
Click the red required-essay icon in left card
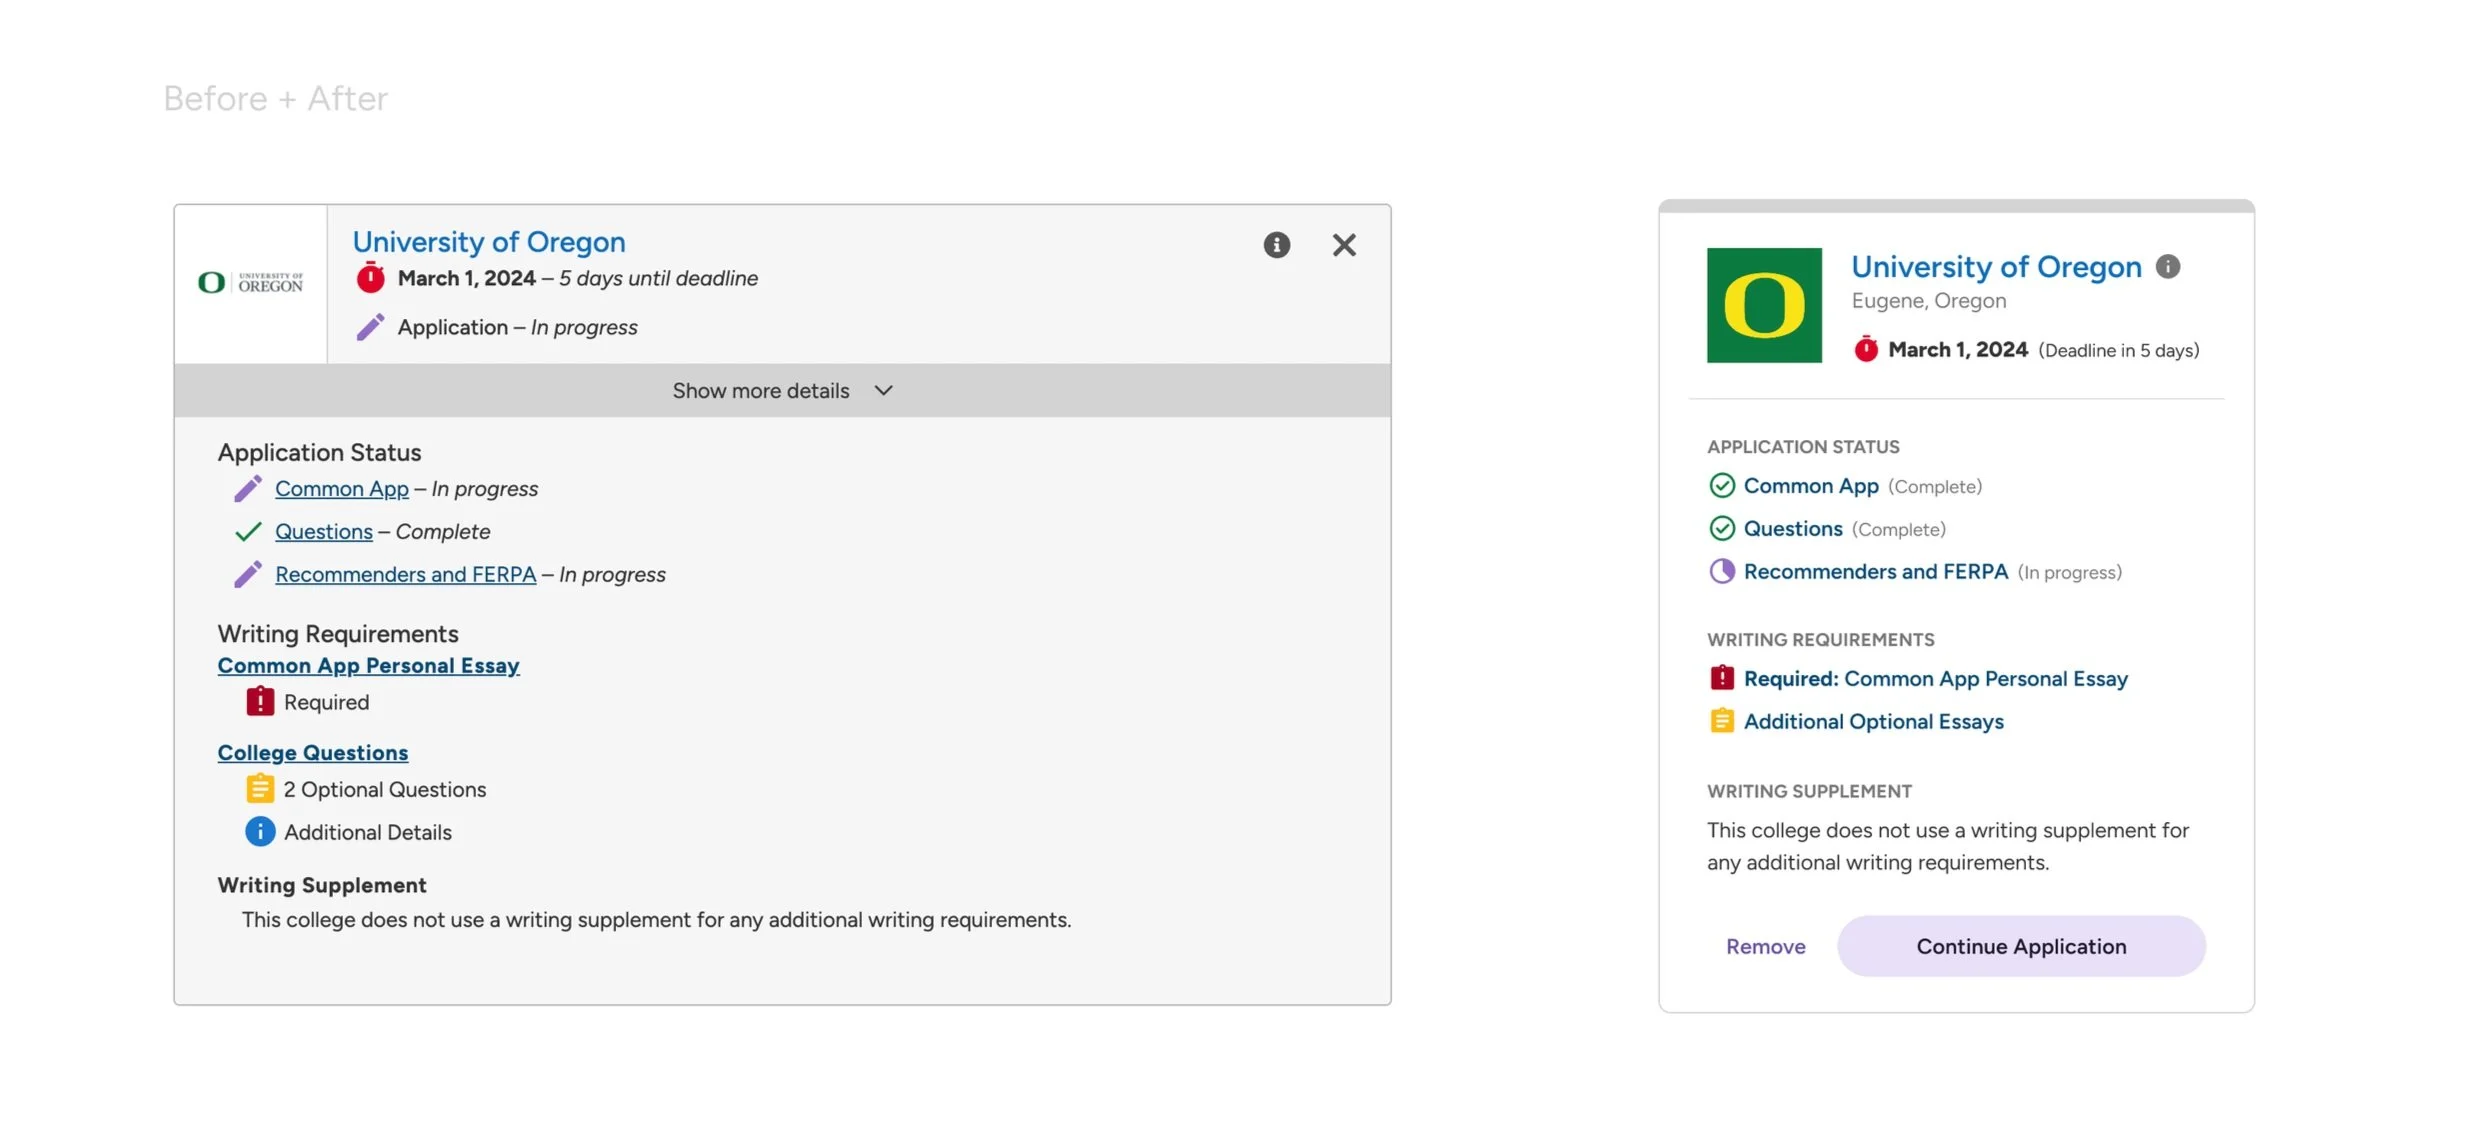[x=260, y=701]
